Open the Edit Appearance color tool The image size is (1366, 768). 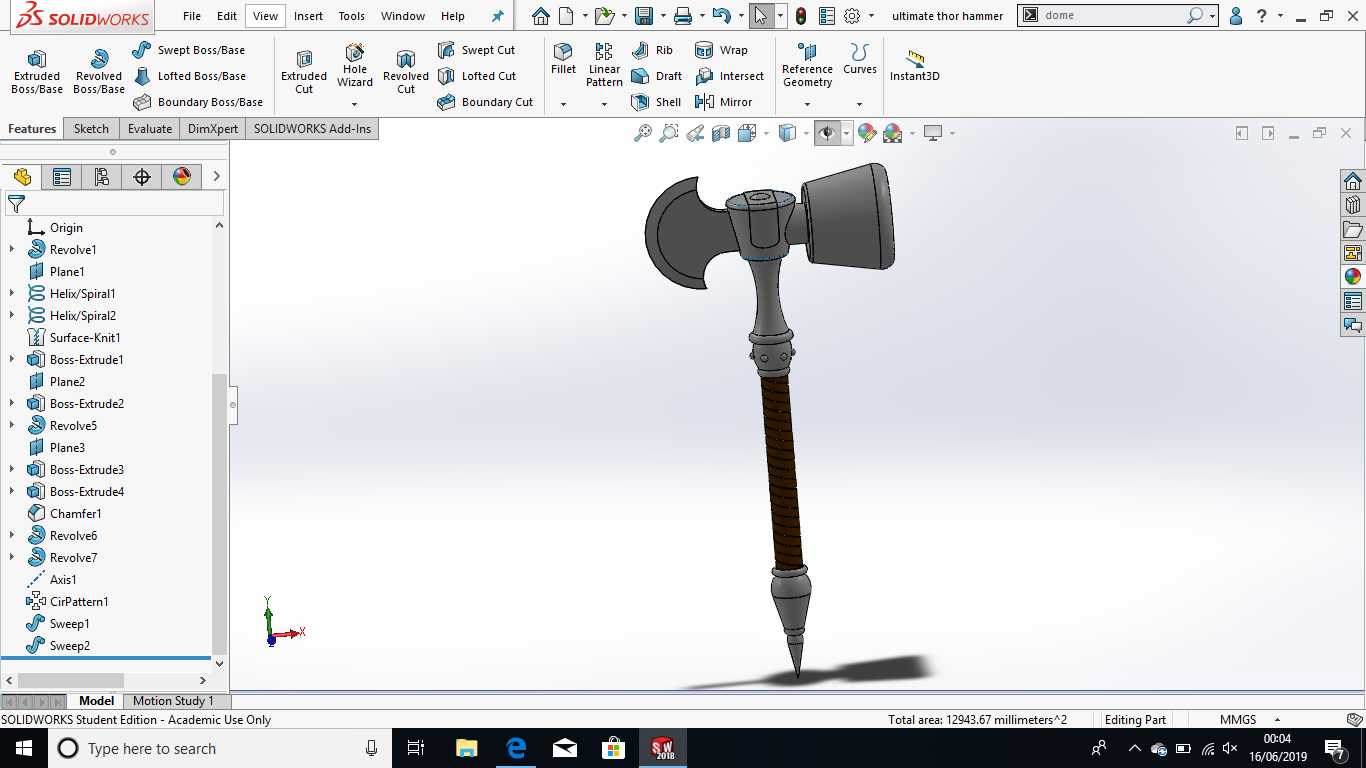coord(866,133)
